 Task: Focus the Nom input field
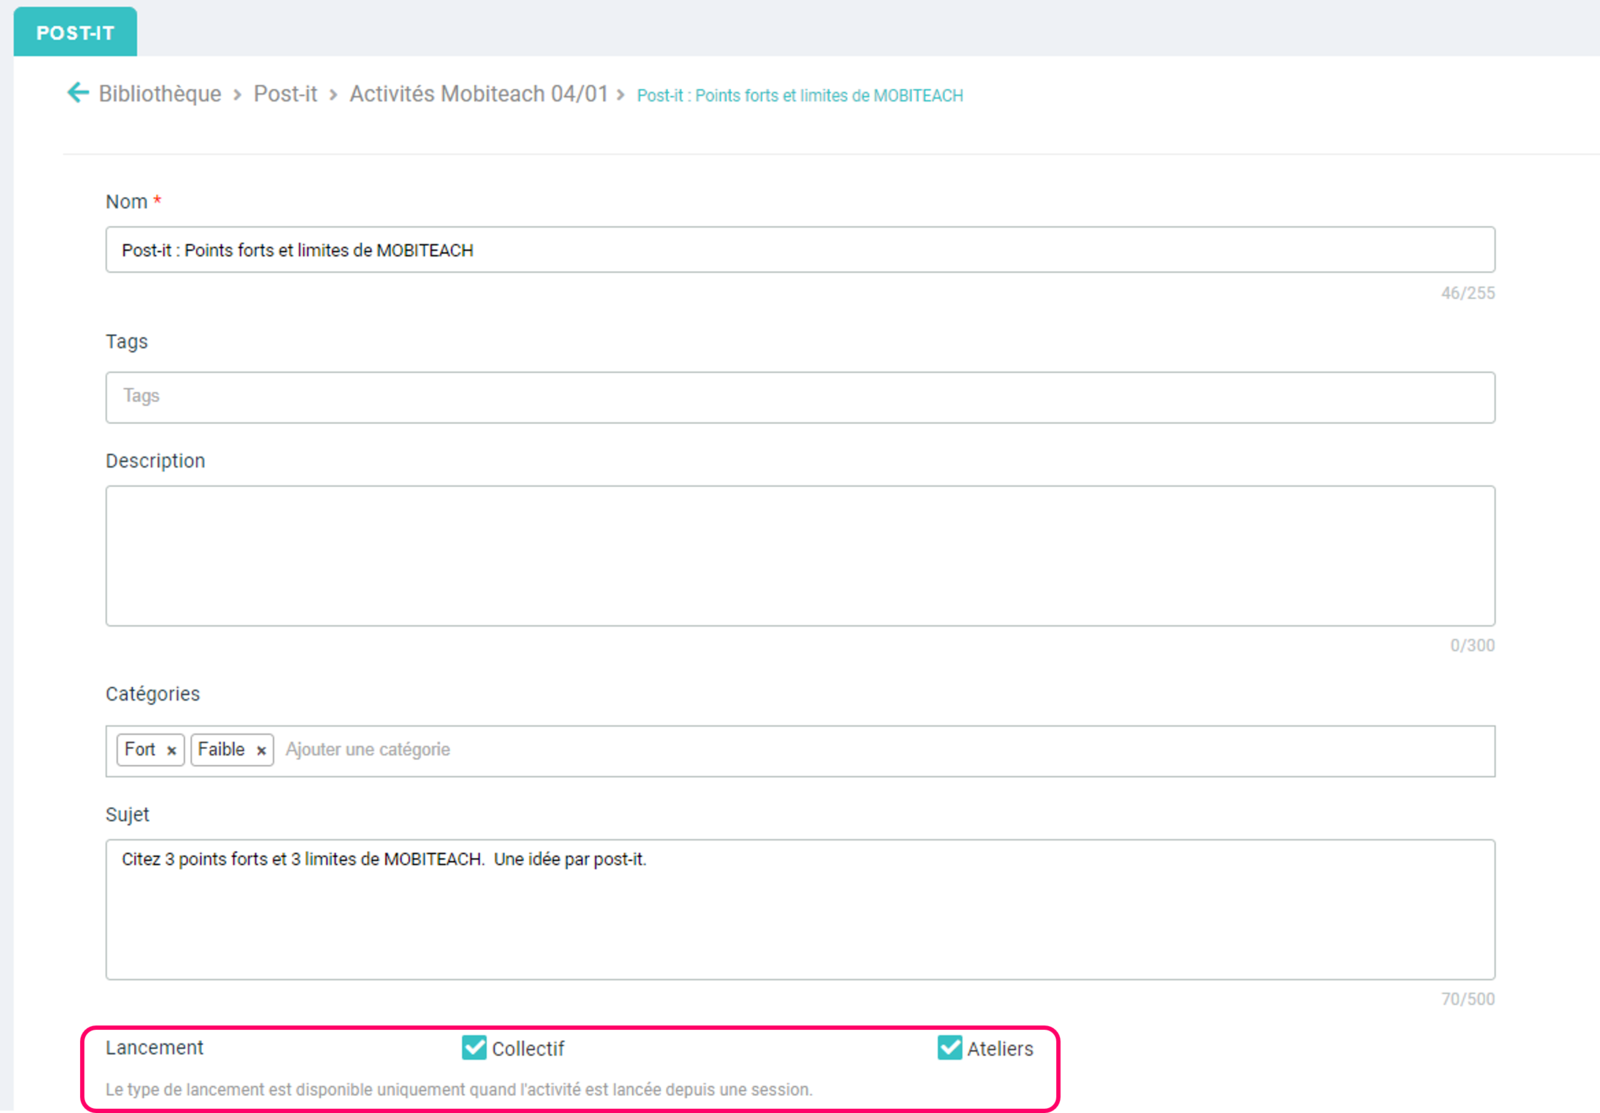[x=800, y=250]
